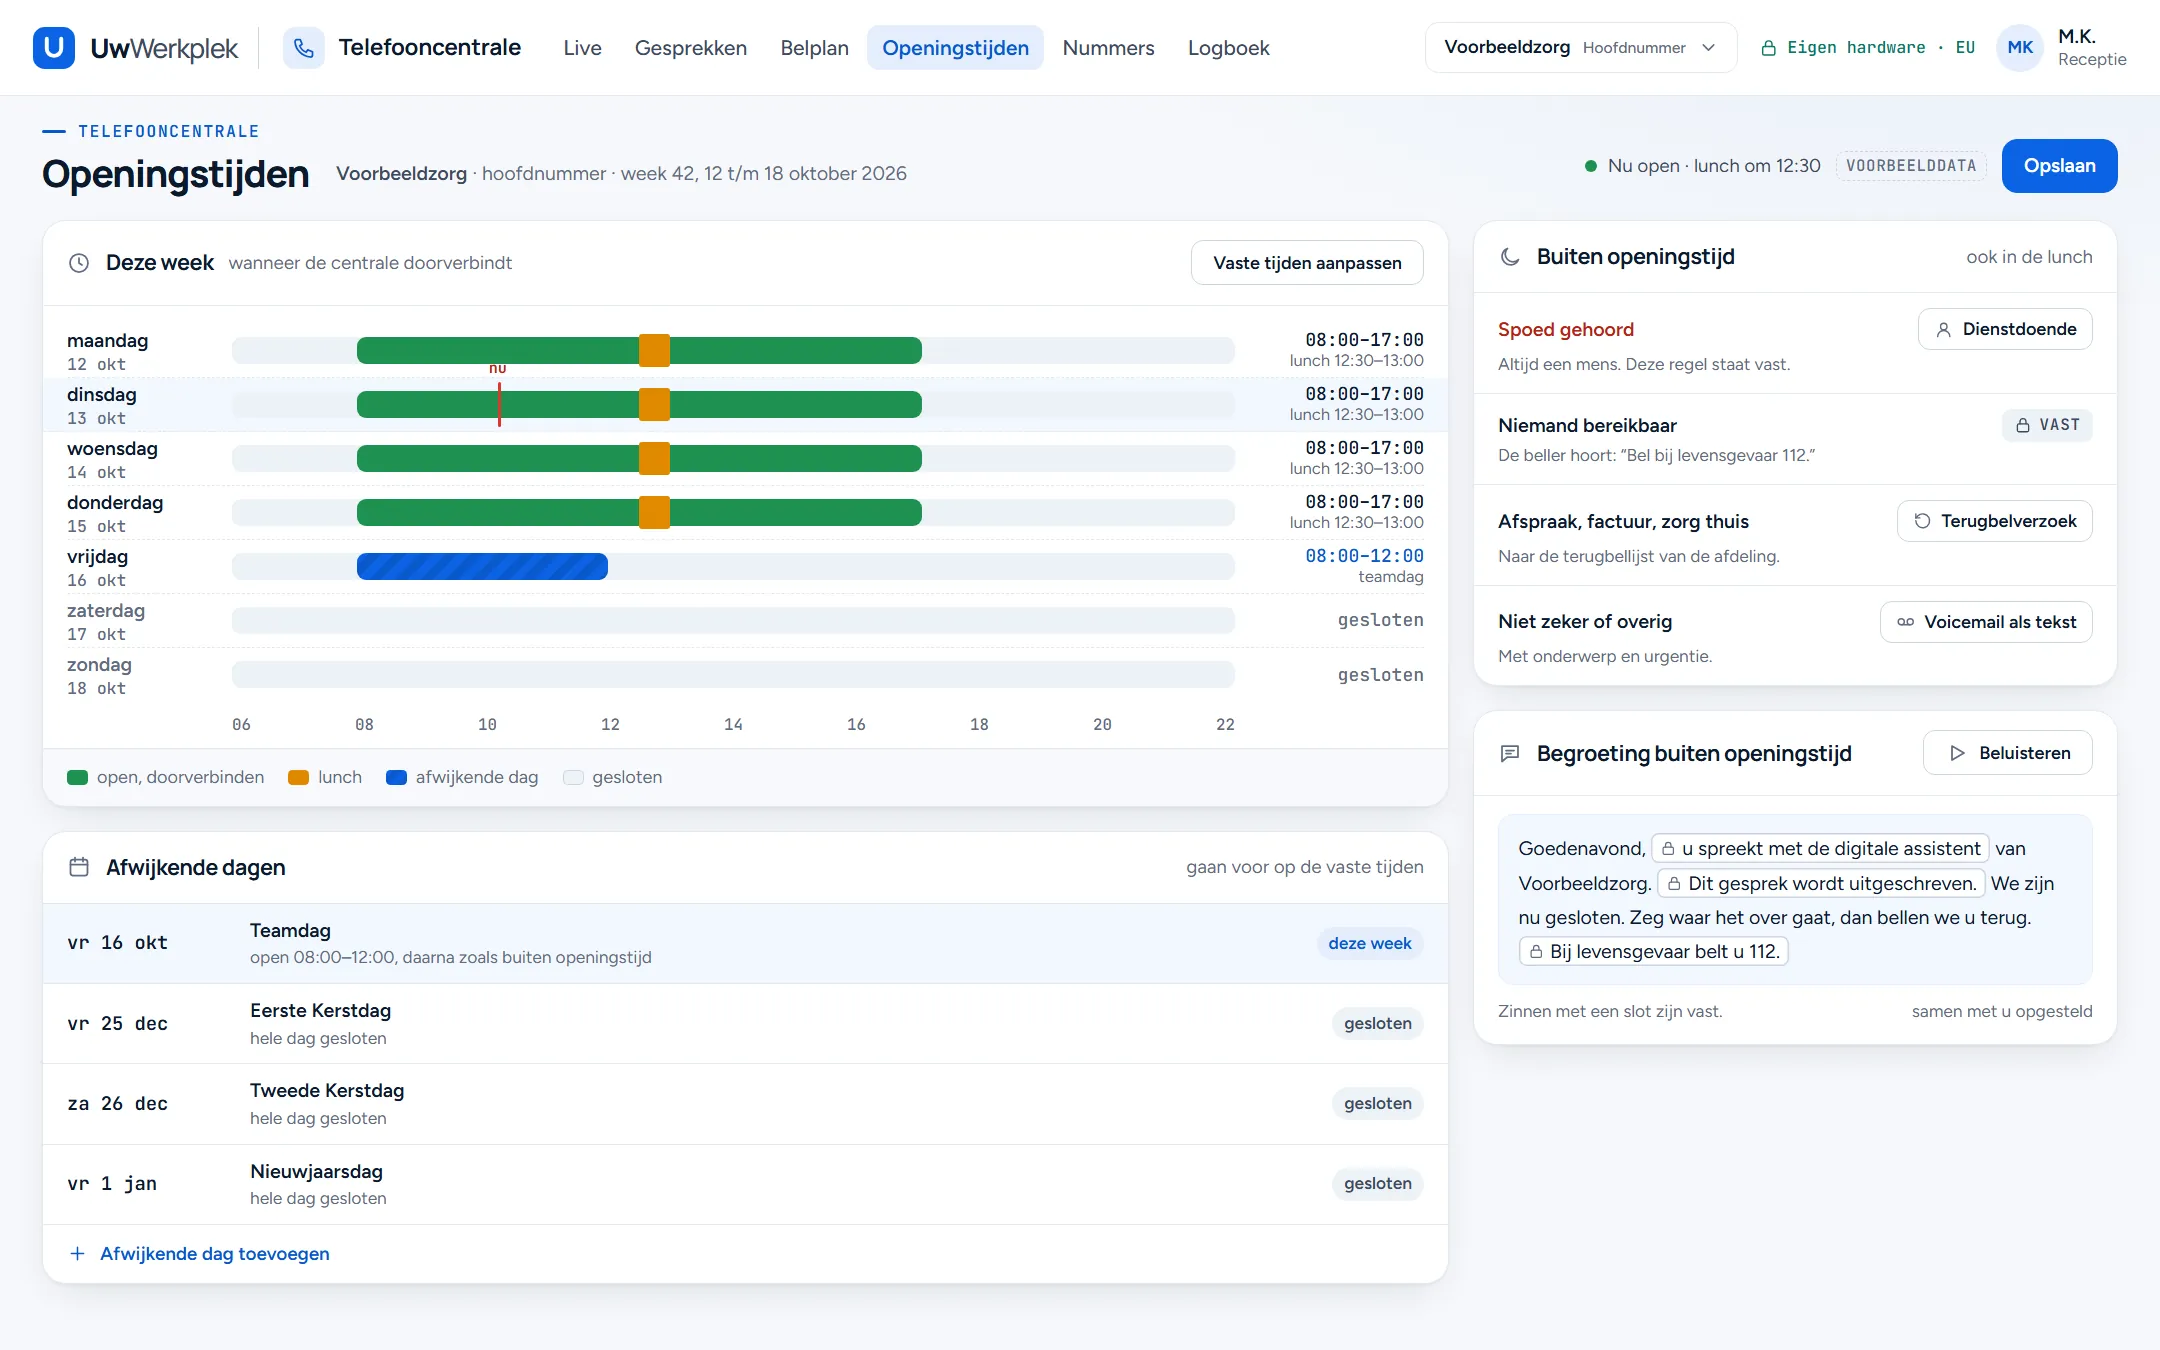Click the clock icon beside Deze week
2160x1350 pixels.
pyautogui.click(x=79, y=263)
